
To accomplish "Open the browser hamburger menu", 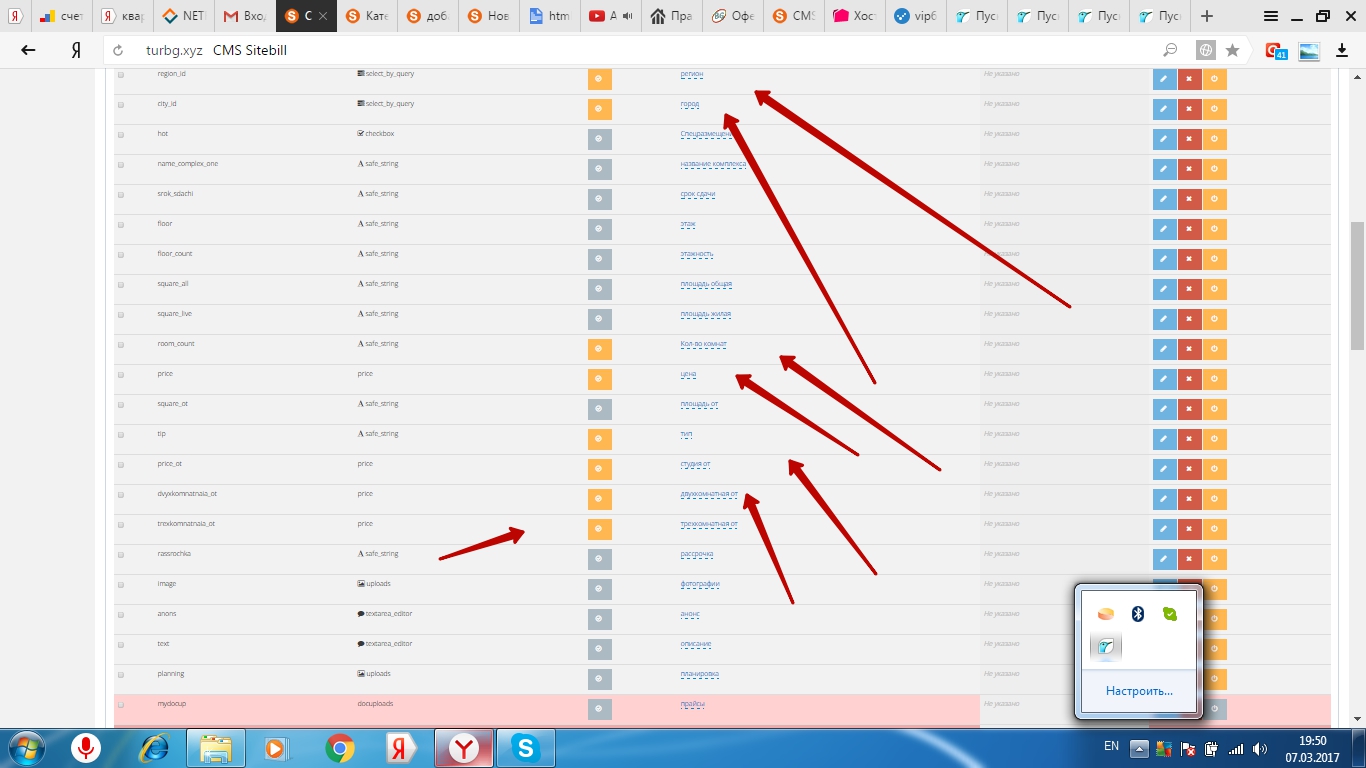I will coord(1270,16).
